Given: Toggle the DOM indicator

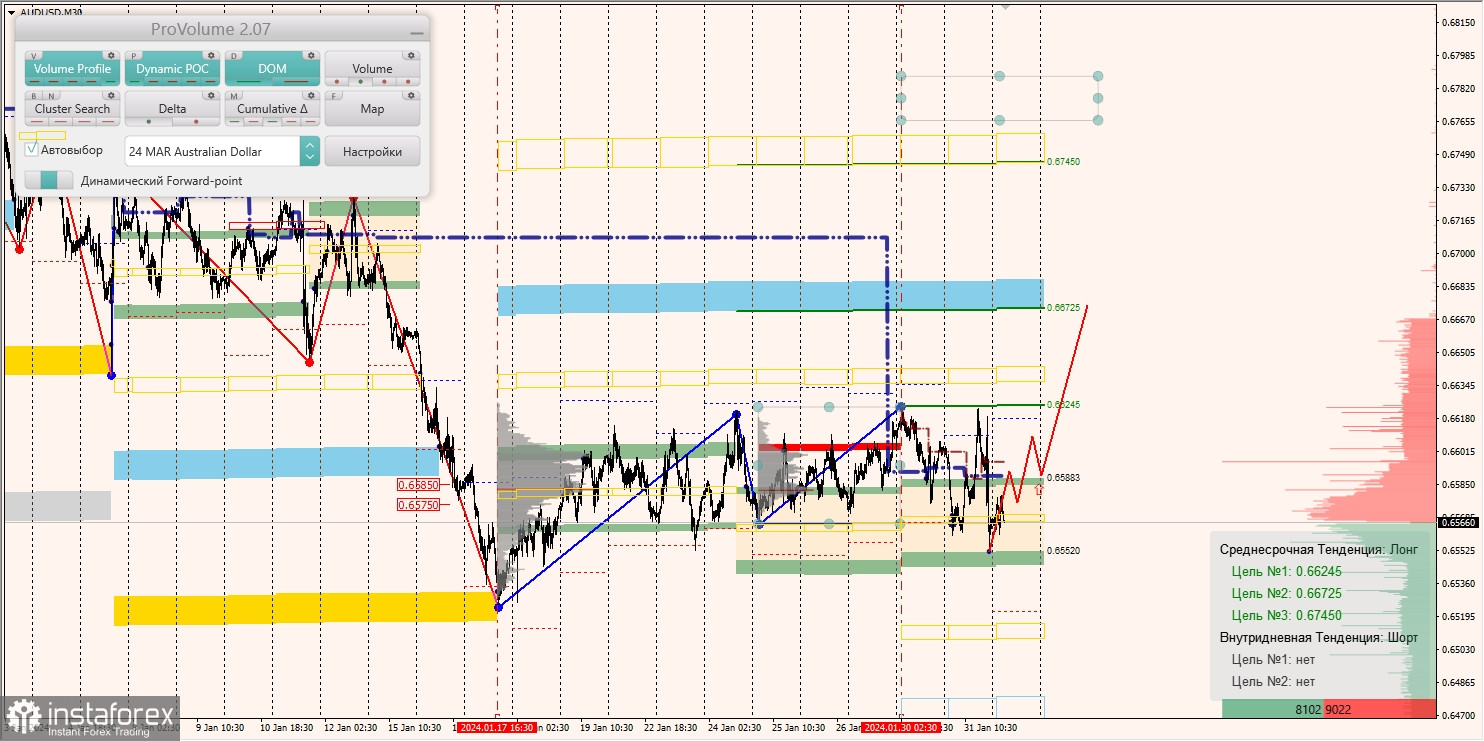Looking at the screenshot, I should [272, 69].
